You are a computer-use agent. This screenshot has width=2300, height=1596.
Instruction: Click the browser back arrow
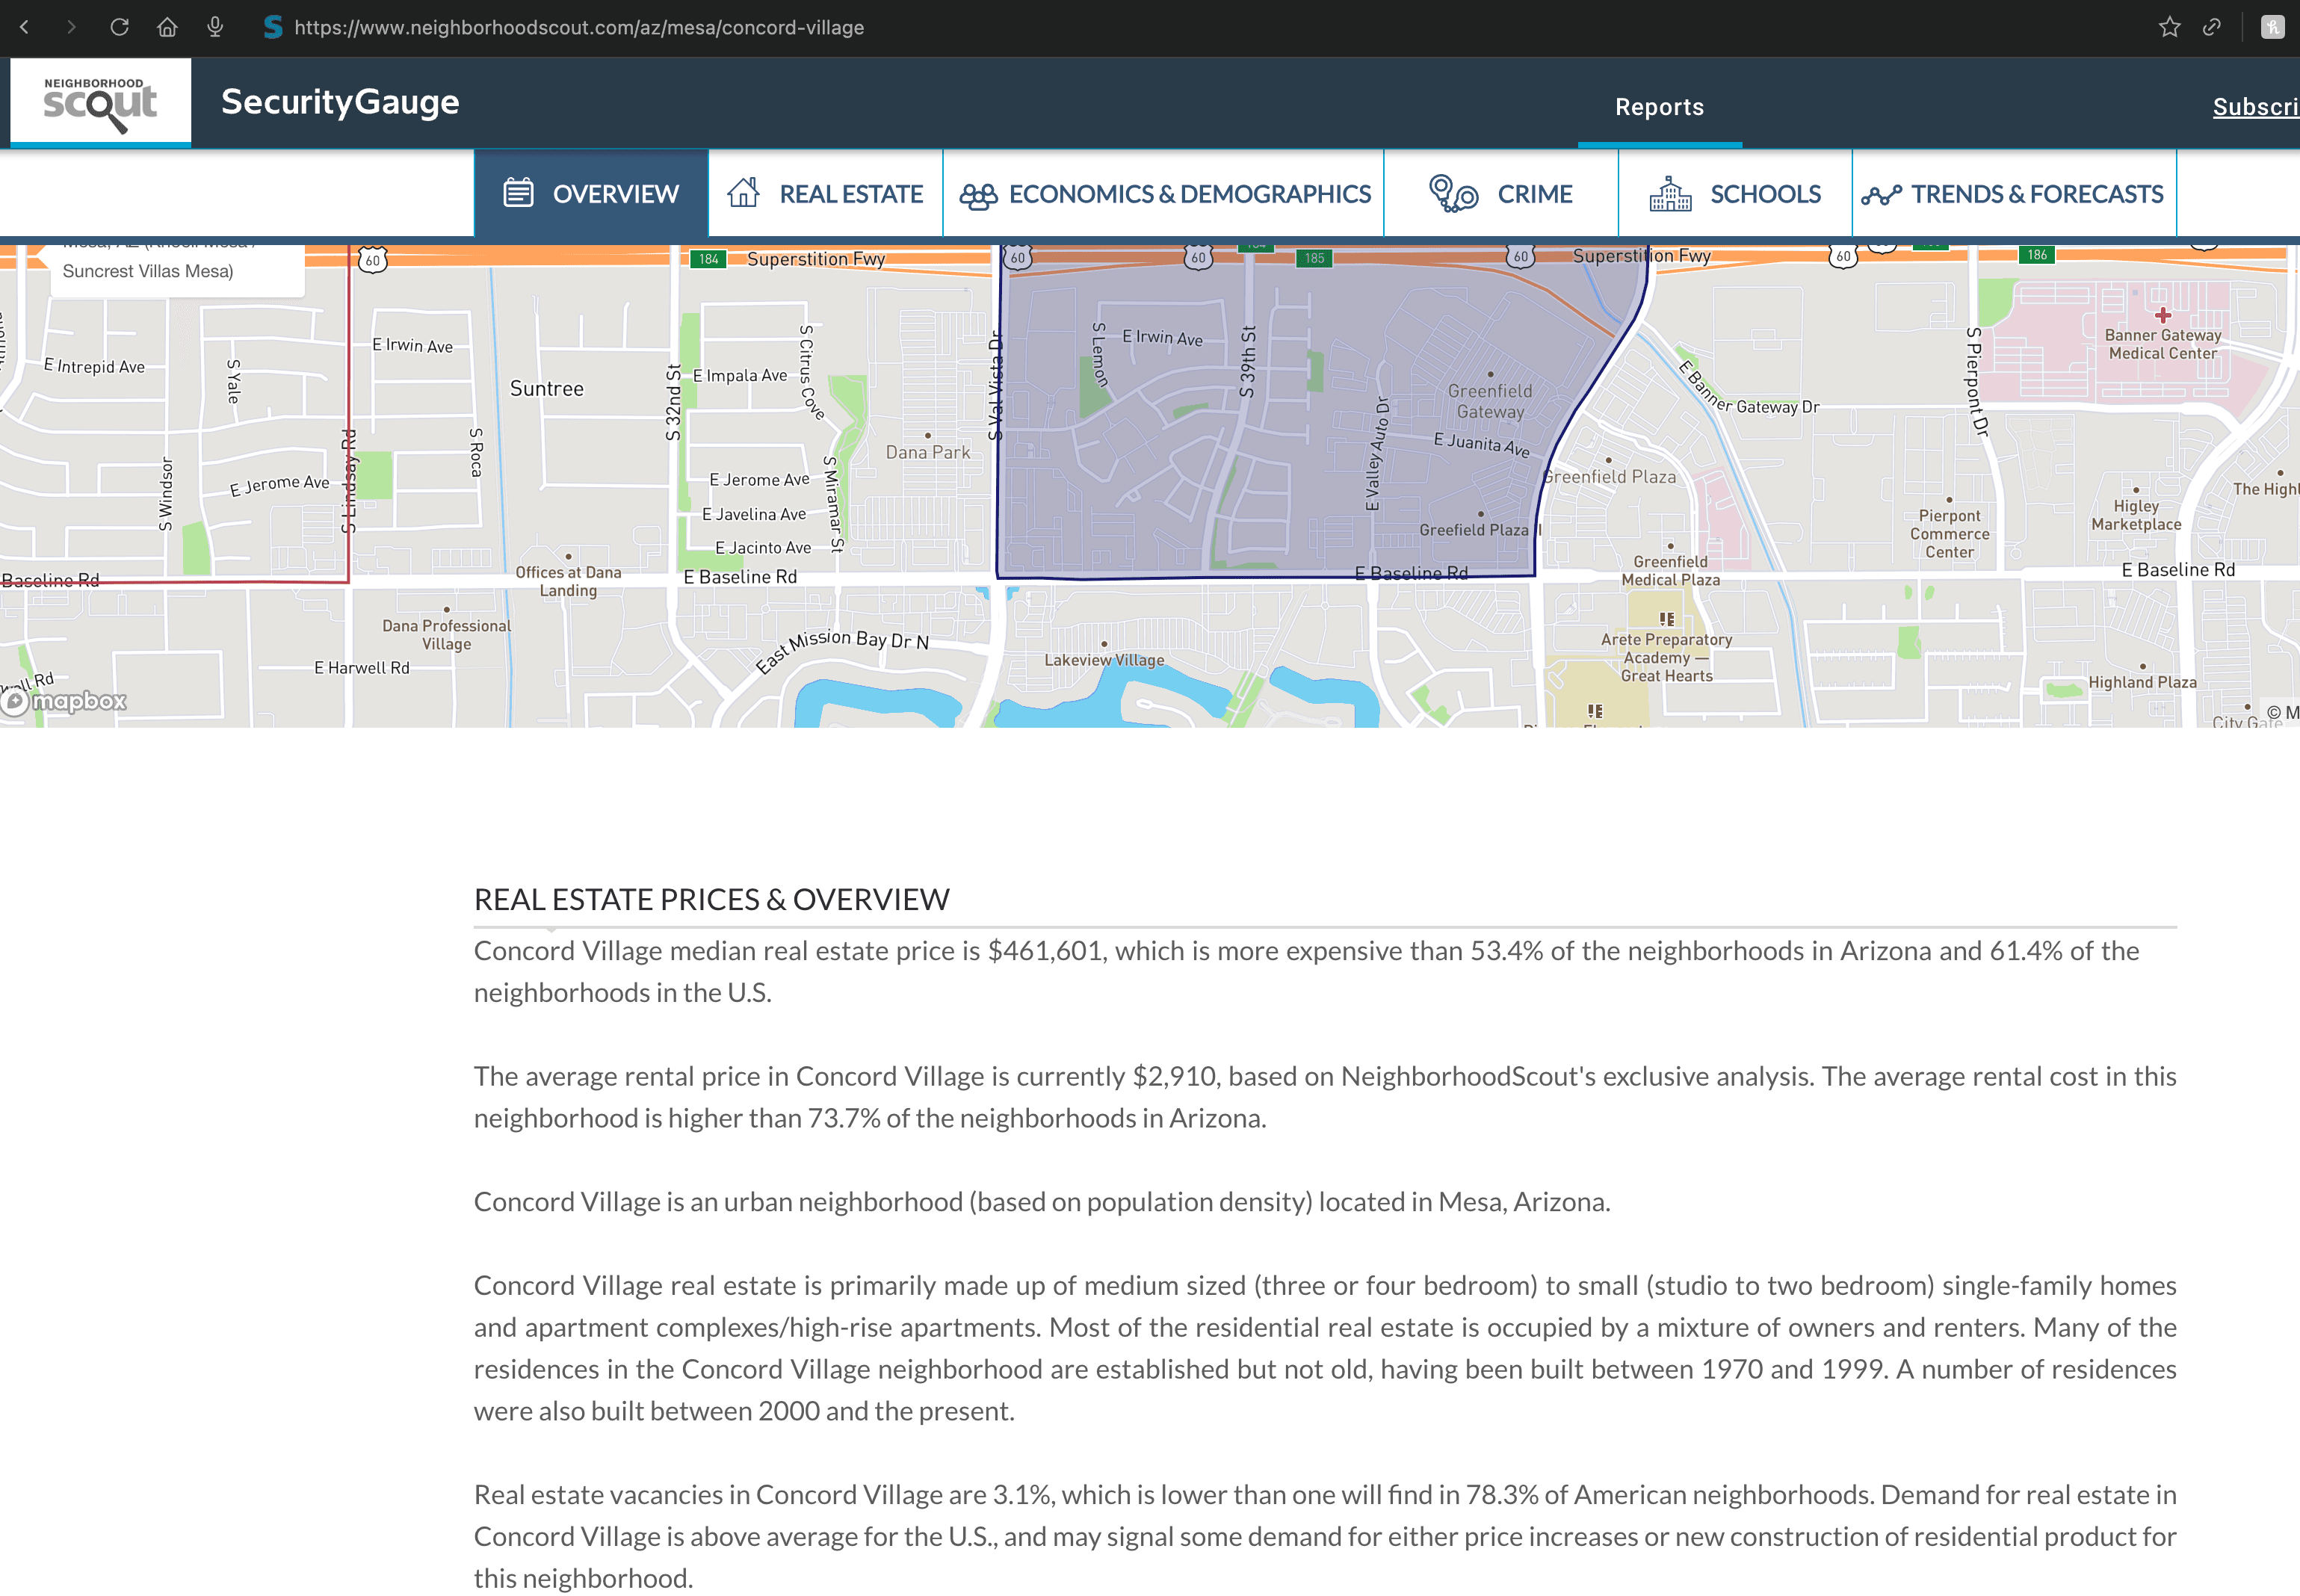pos(24,27)
